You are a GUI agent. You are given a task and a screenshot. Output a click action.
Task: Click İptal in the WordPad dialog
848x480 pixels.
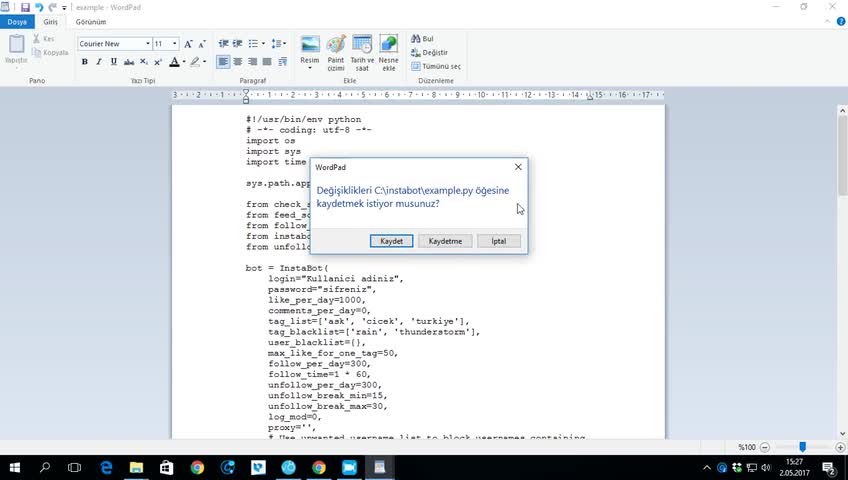(x=499, y=241)
